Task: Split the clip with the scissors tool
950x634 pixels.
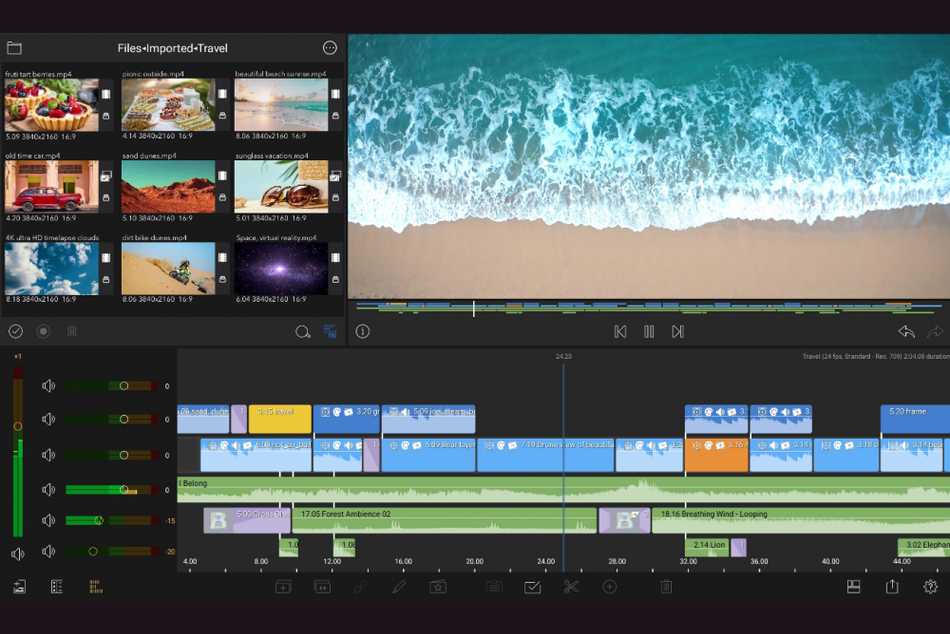Action: (x=571, y=587)
